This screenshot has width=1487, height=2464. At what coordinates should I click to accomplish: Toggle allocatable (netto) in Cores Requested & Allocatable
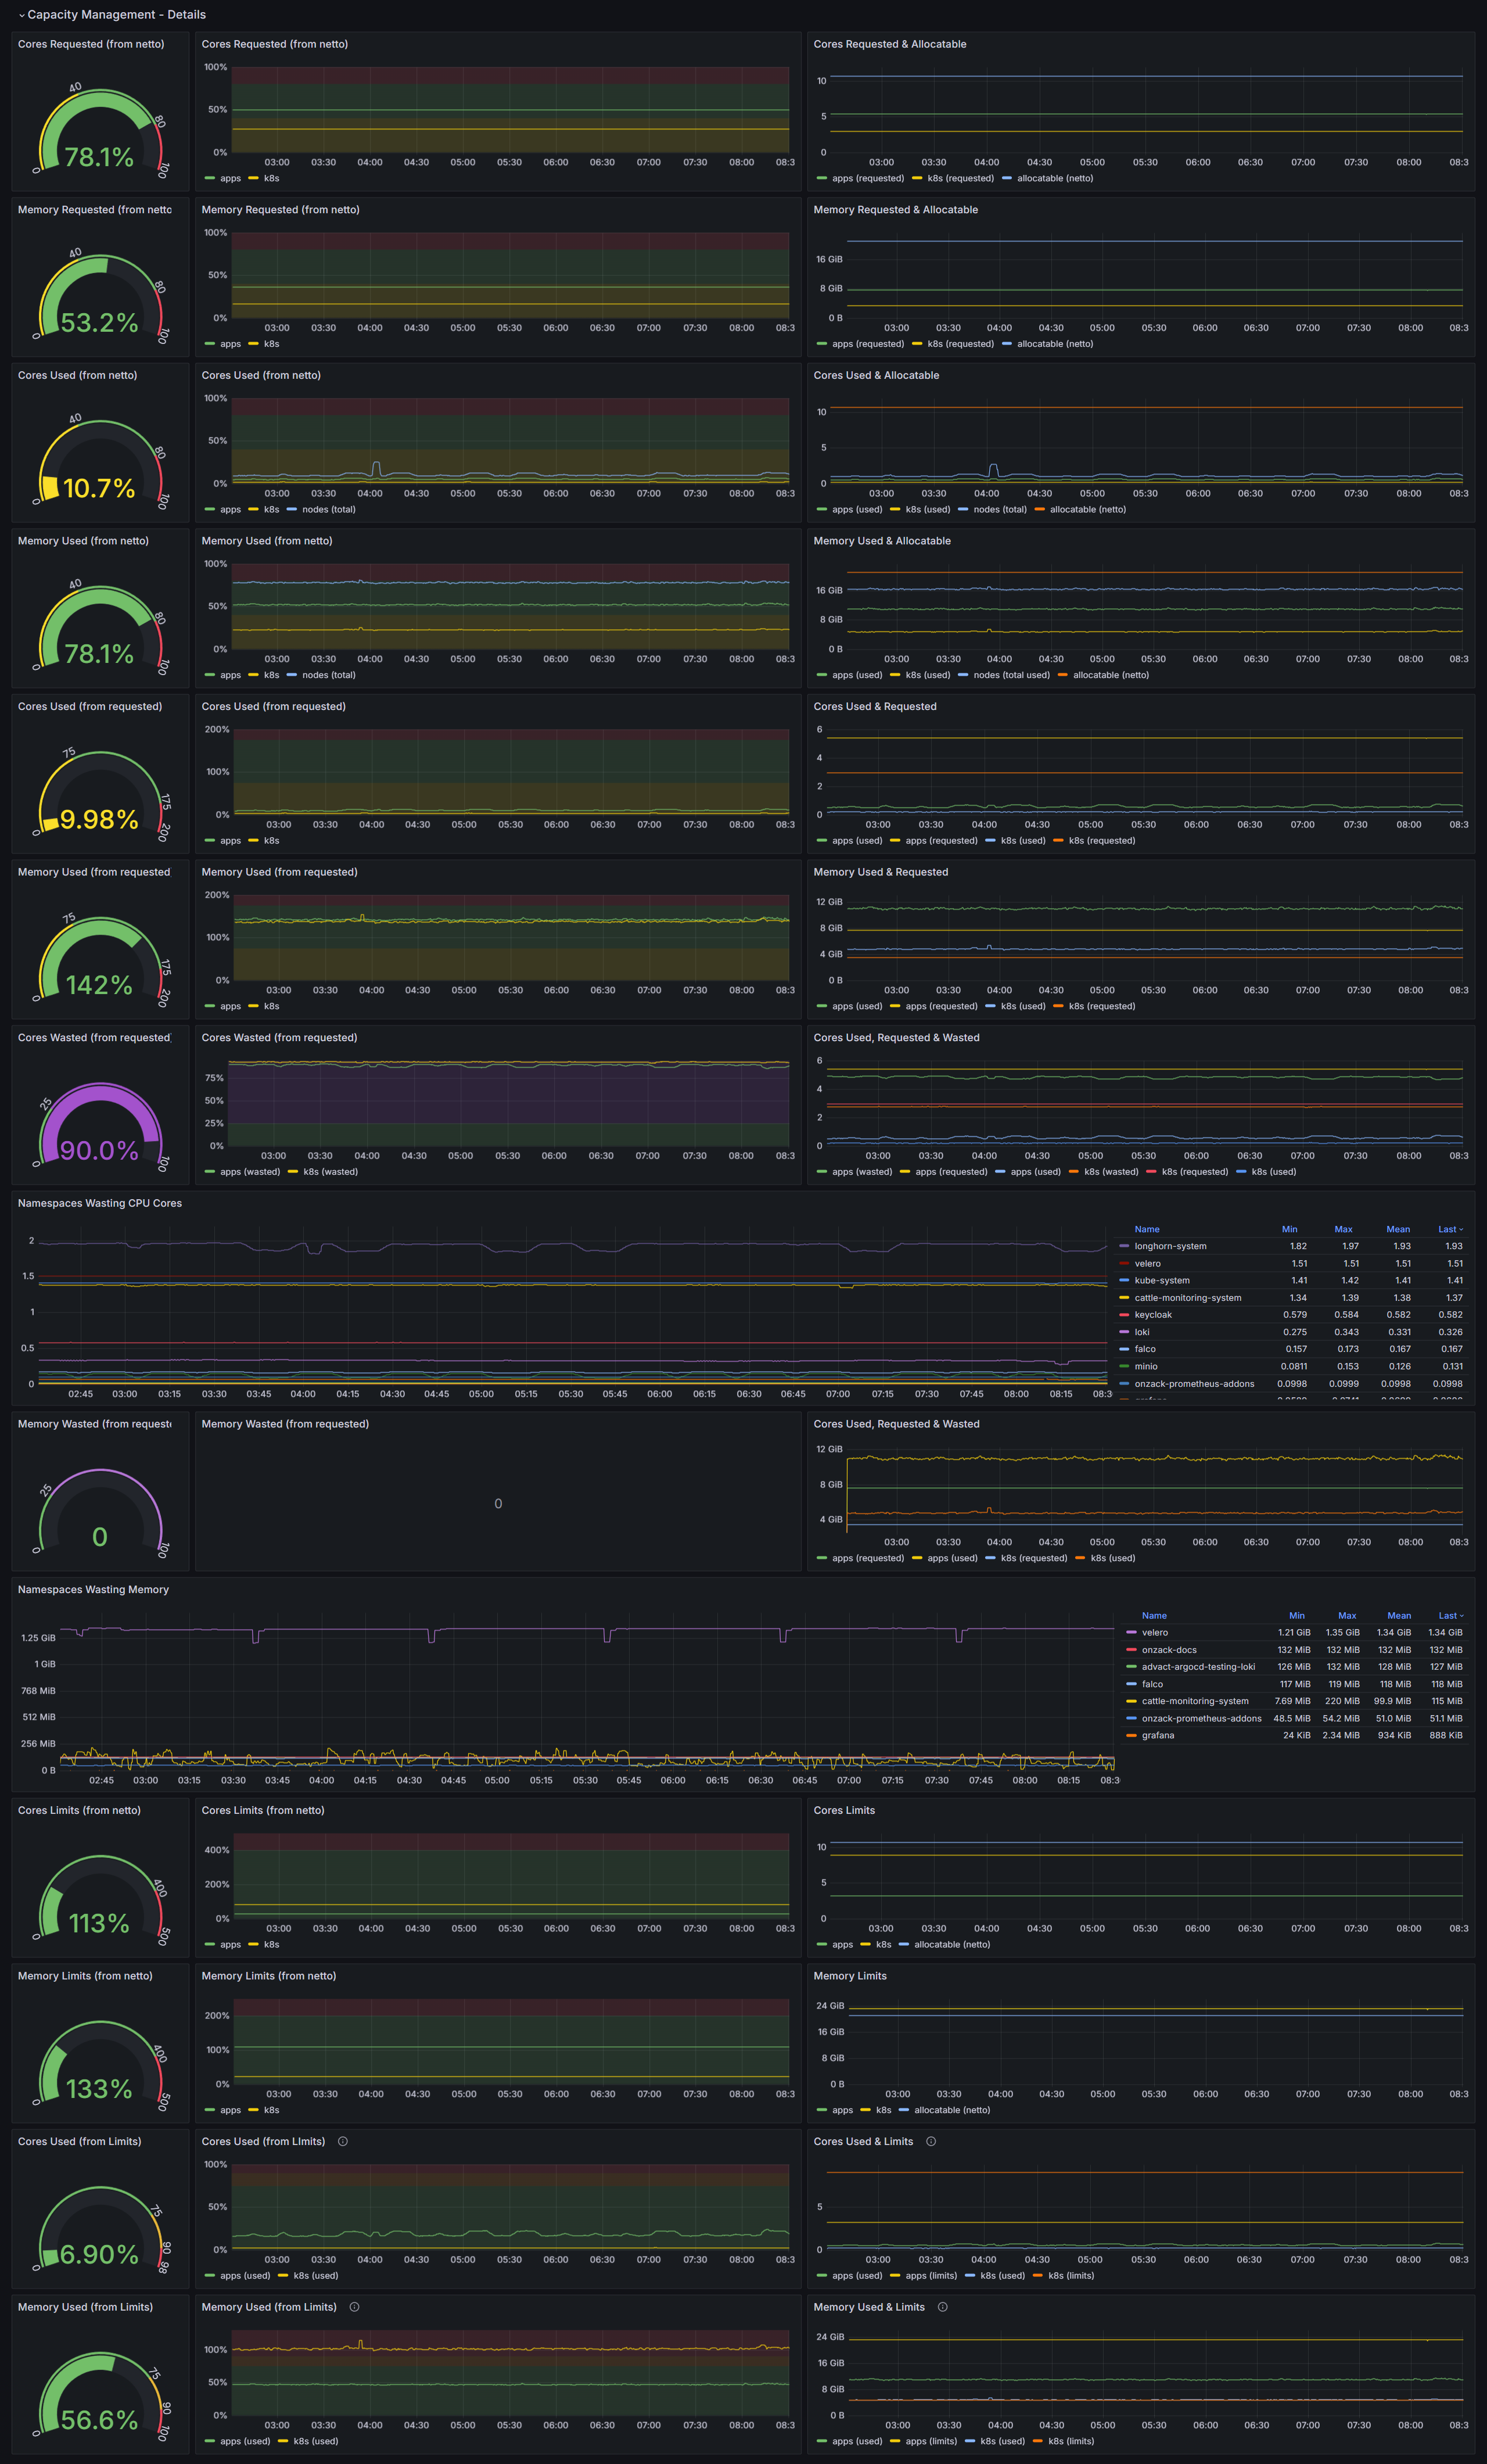tap(1054, 178)
